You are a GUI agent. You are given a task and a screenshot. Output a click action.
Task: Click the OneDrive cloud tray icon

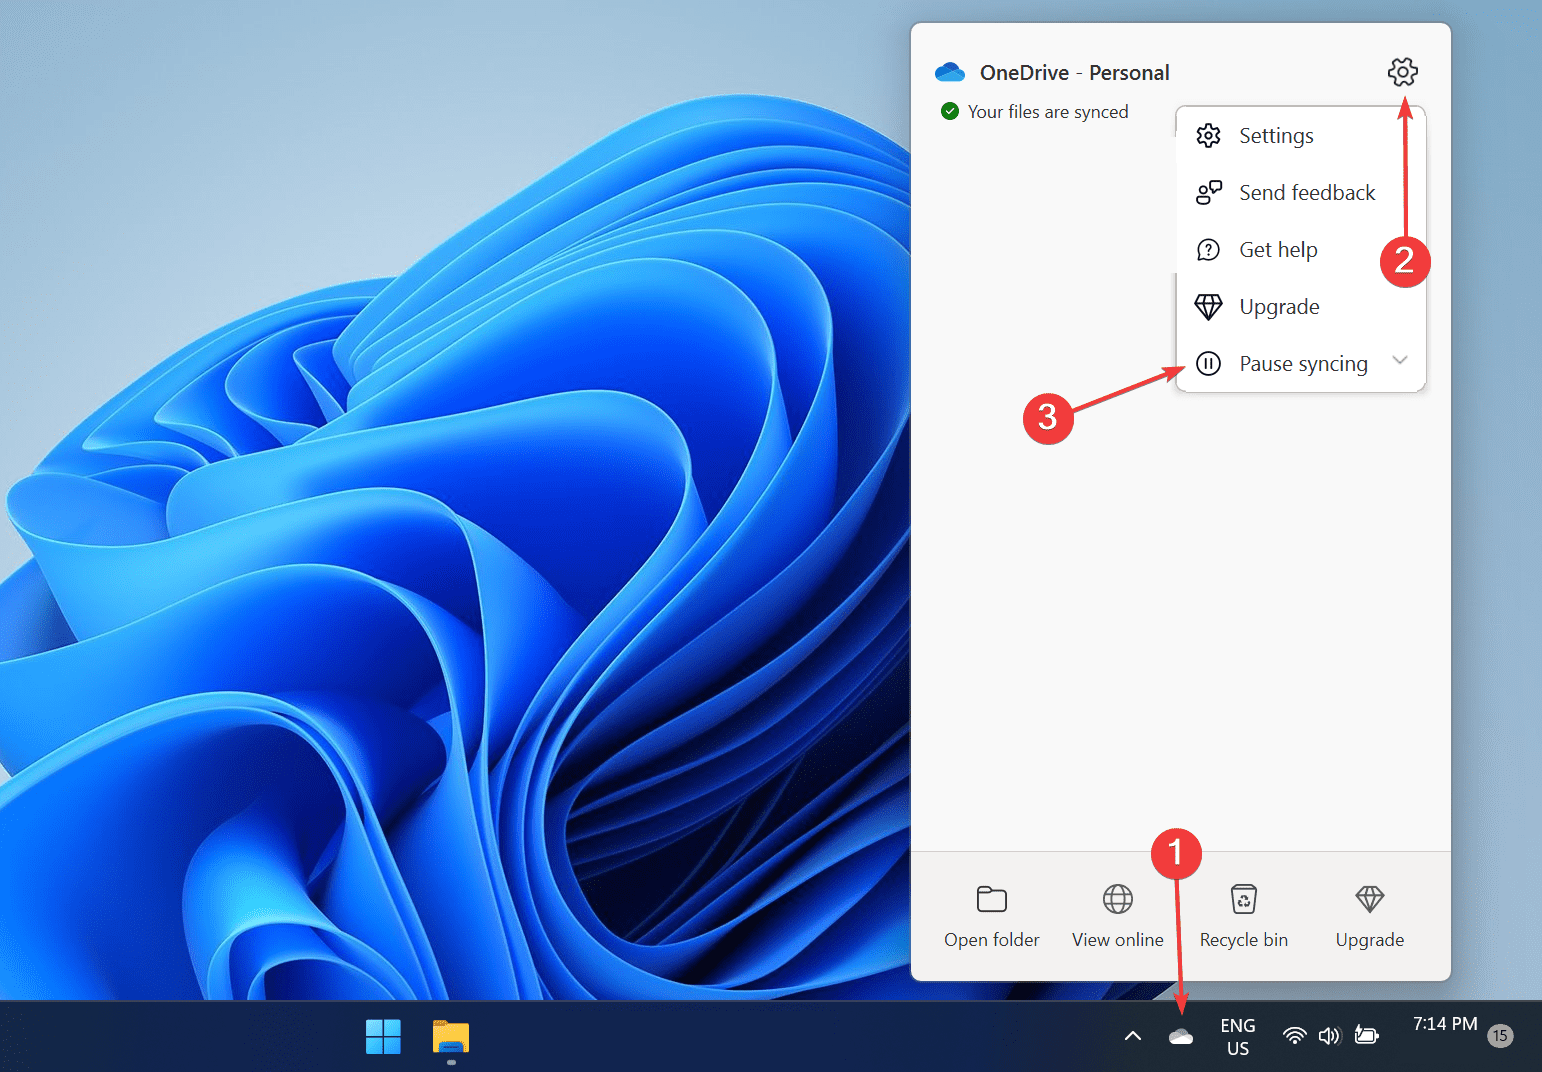[1181, 1037]
